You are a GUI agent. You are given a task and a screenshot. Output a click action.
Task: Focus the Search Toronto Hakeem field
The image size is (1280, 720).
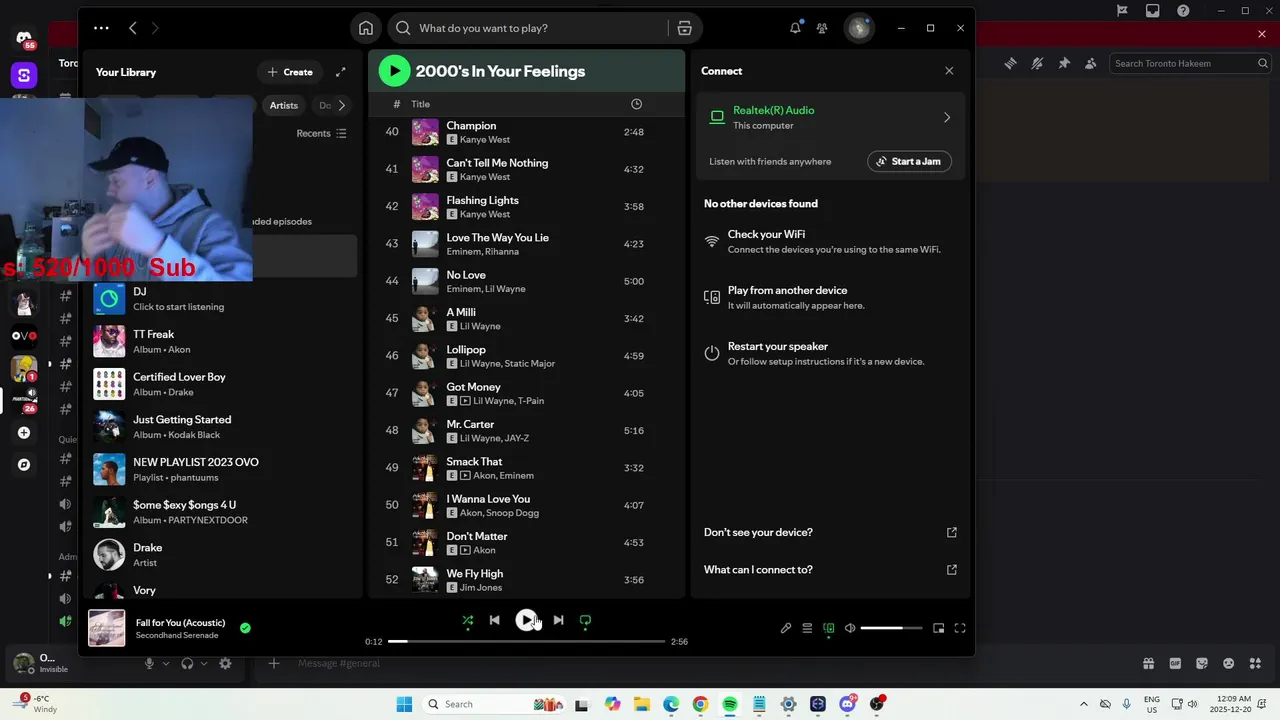tap(1190, 63)
